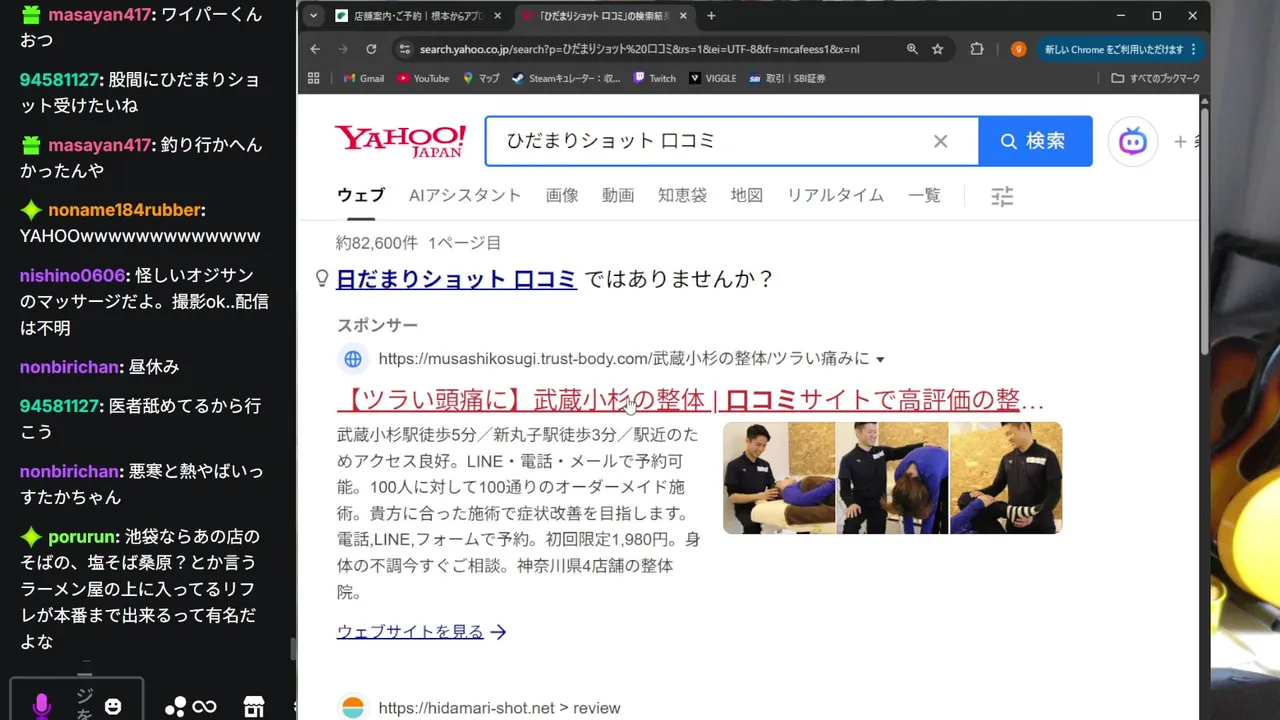Bookmark this page with the star icon
Screen dimensions: 1280x720
(x=938, y=49)
